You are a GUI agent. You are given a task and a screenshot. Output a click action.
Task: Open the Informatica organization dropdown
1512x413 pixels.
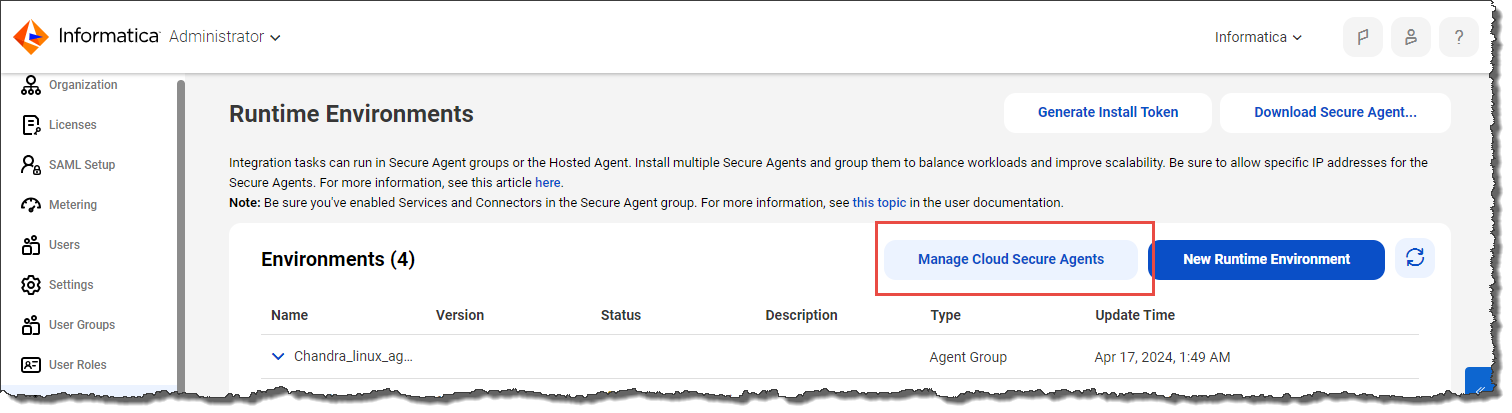tap(1258, 37)
